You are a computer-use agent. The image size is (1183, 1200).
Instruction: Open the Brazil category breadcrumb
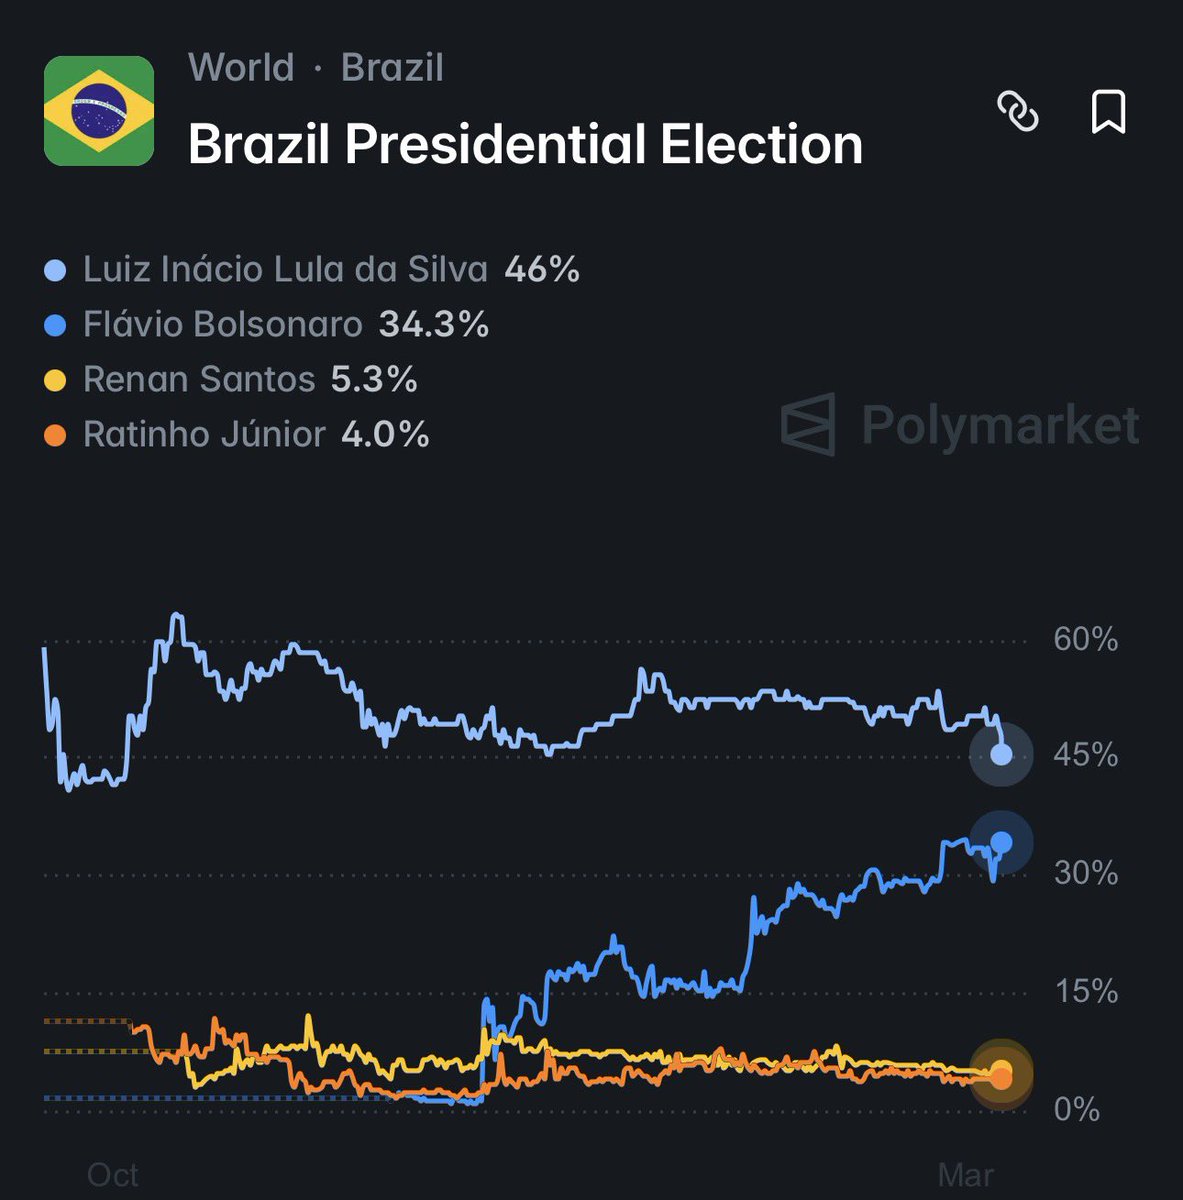click(x=392, y=68)
